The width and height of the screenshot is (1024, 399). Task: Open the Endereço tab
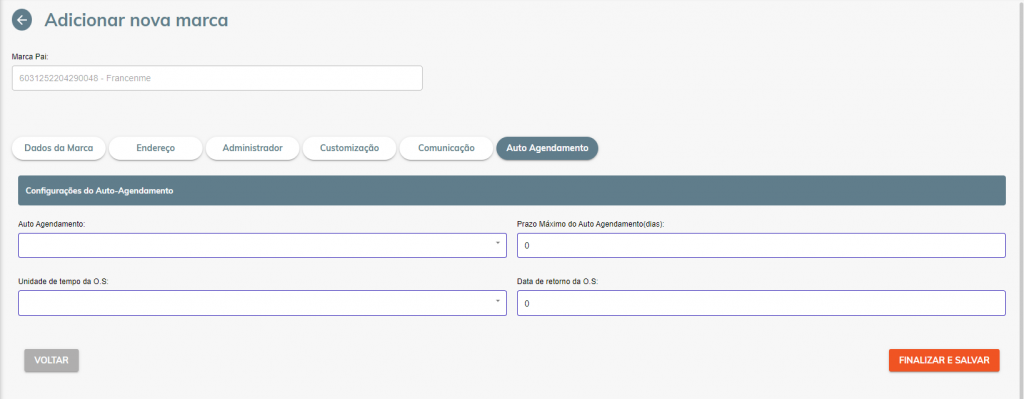pos(155,148)
